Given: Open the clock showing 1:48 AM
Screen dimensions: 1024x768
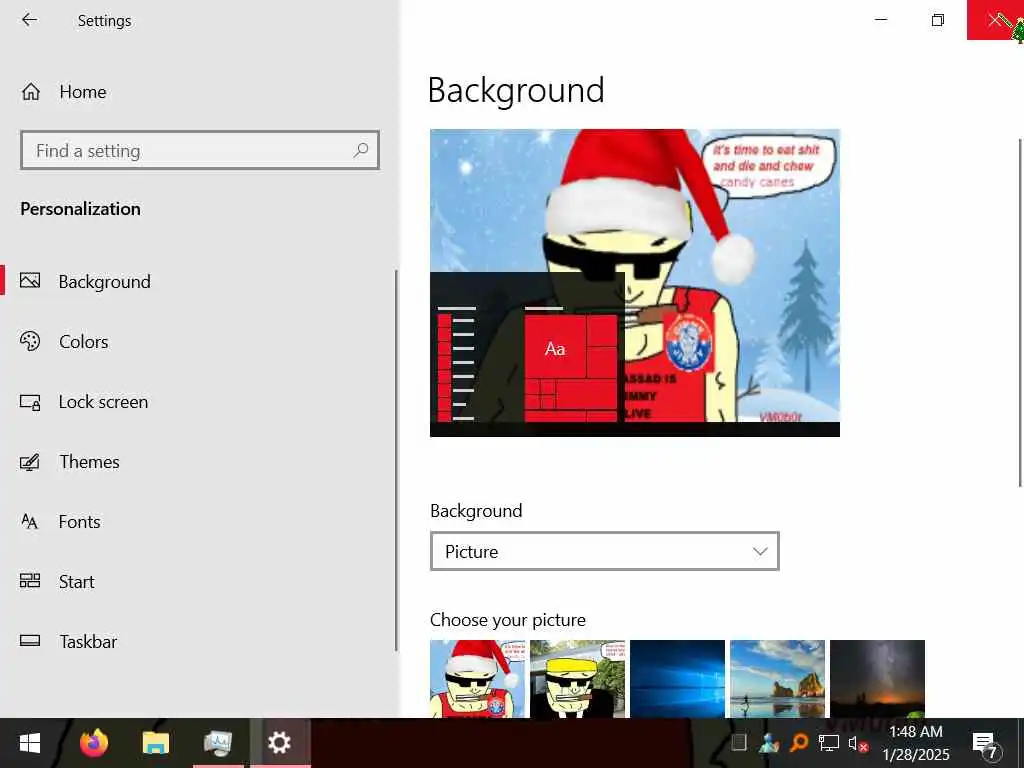Looking at the screenshot, I should pyautogui.click(x=916, y=743).
